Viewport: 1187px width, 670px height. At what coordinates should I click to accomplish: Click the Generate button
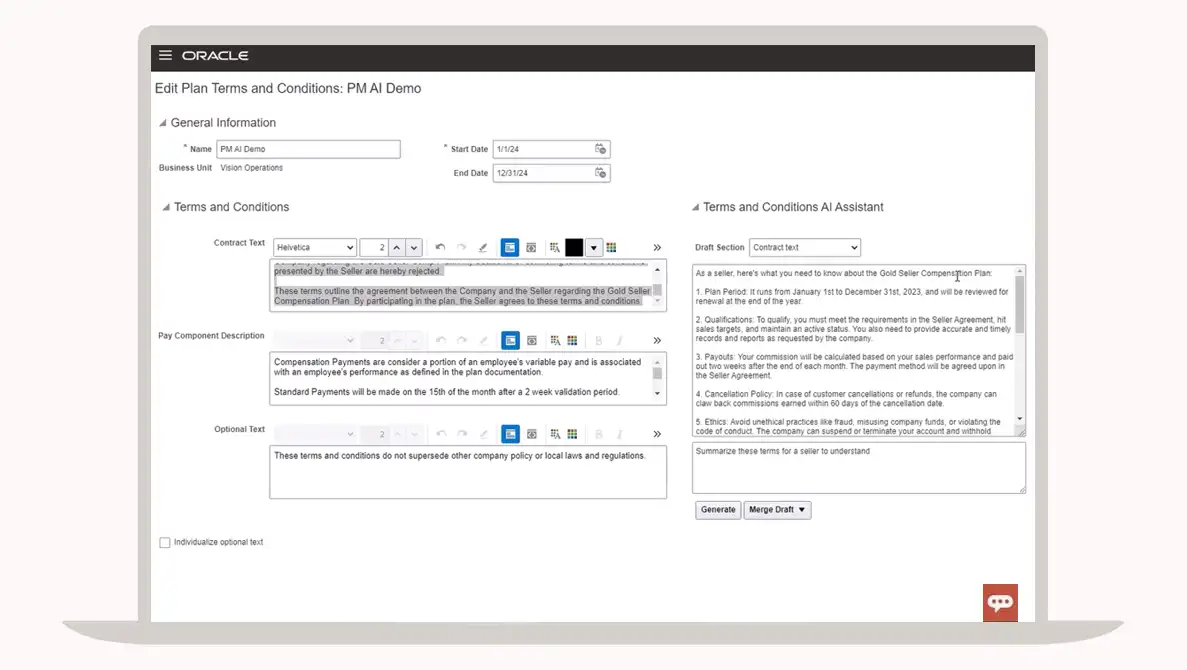click(717, 510)
